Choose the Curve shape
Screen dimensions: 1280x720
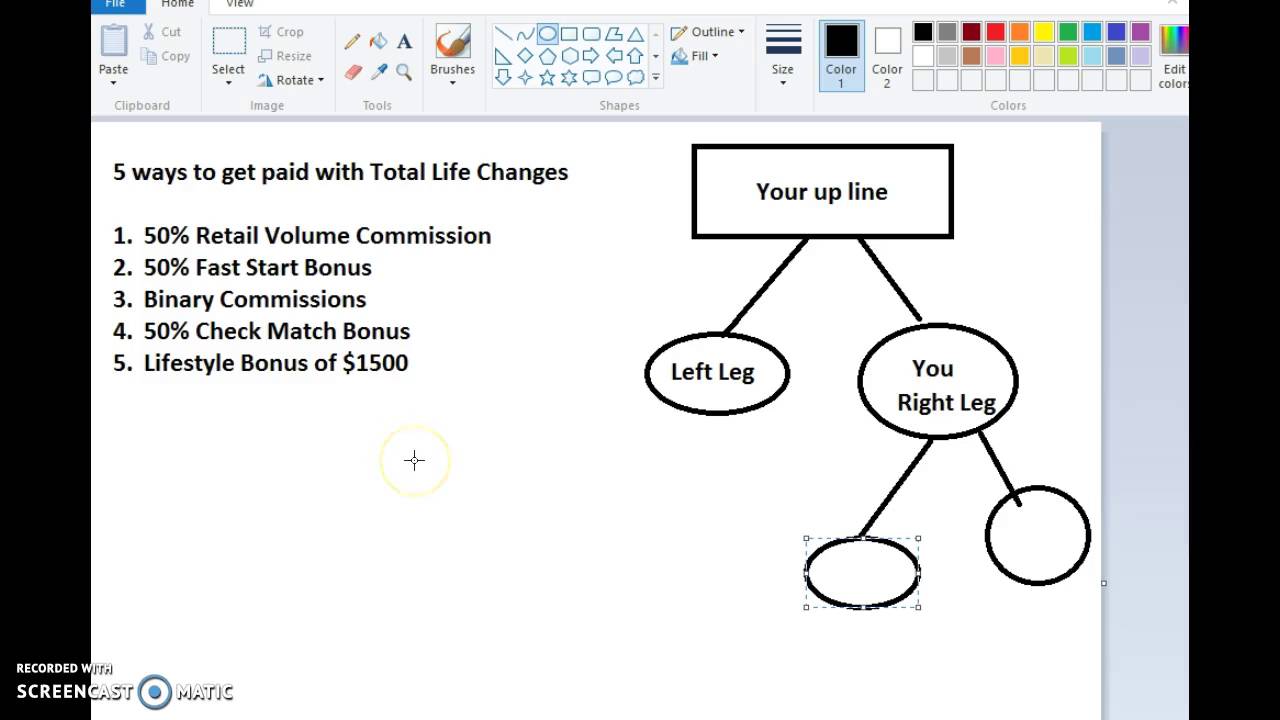click(x=525, y=34)
